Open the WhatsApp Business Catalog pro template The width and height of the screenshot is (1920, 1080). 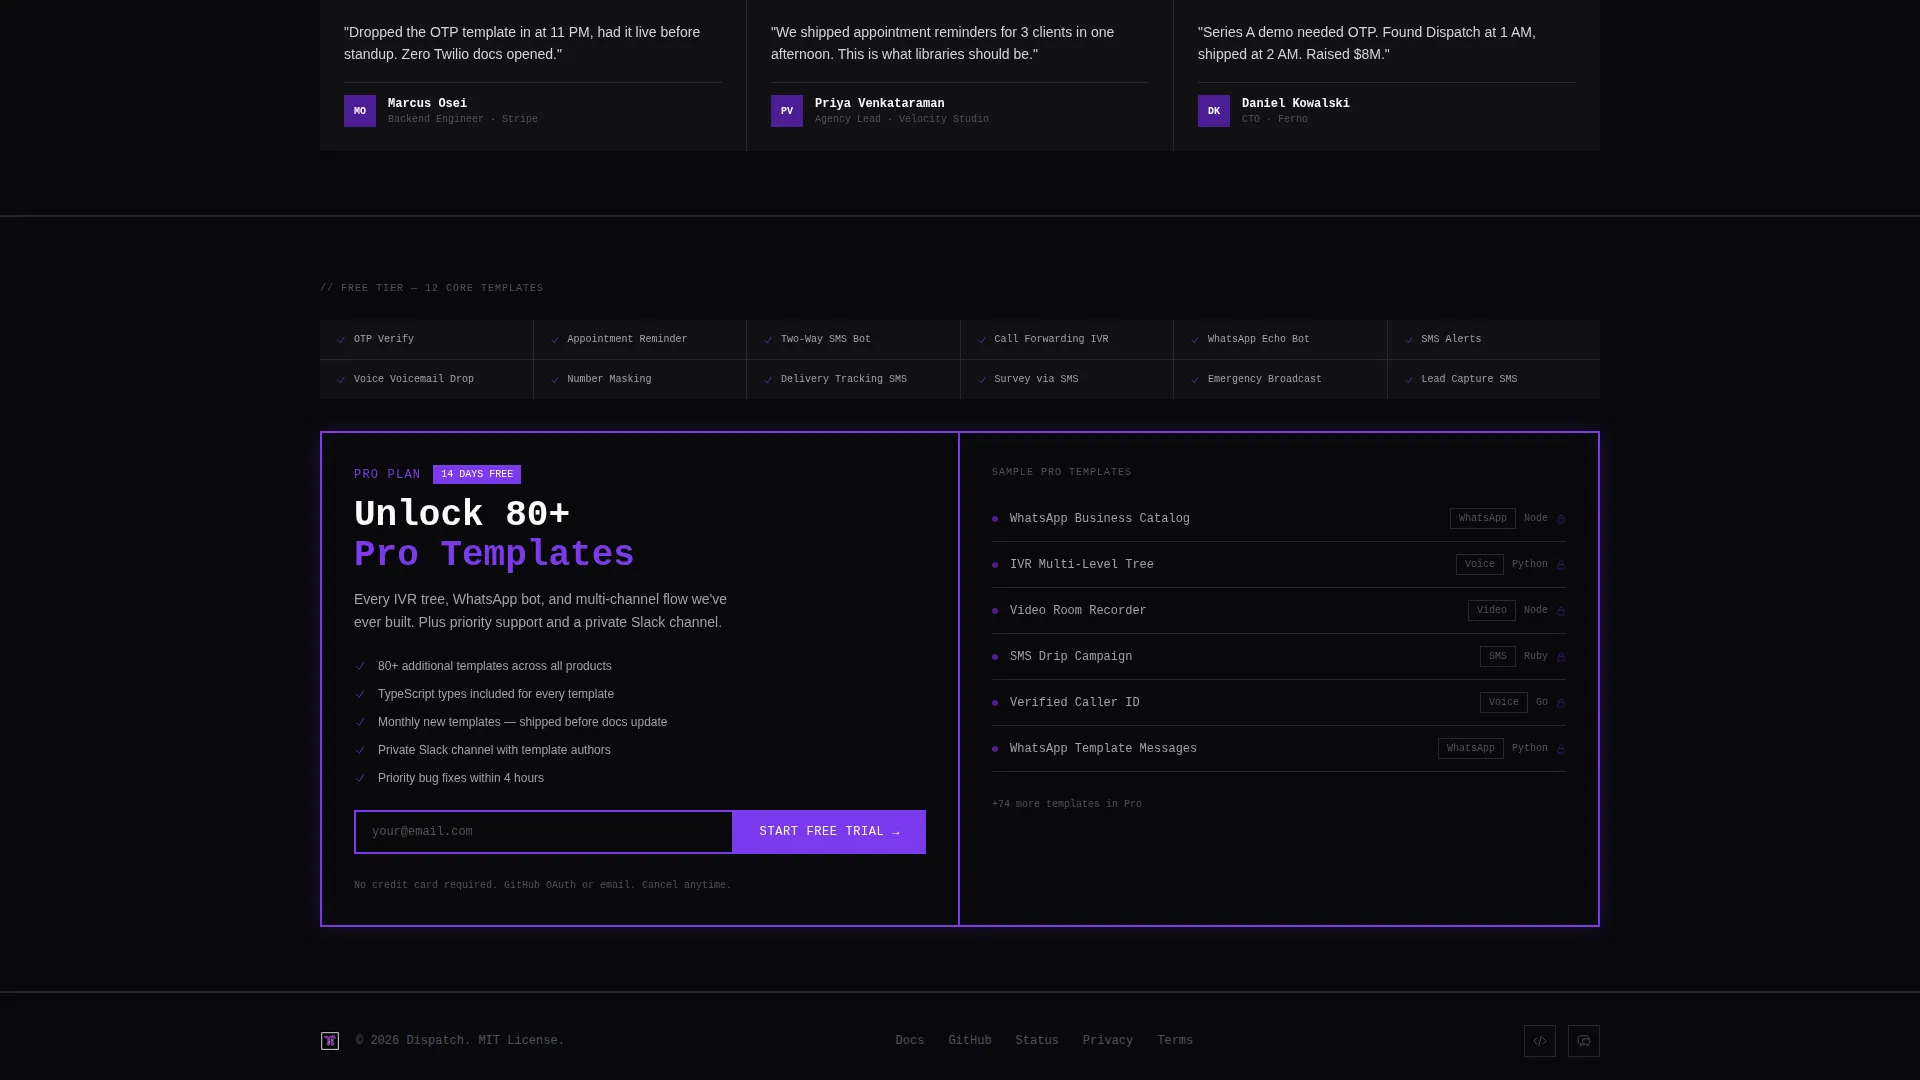(x=1279, y=519)
